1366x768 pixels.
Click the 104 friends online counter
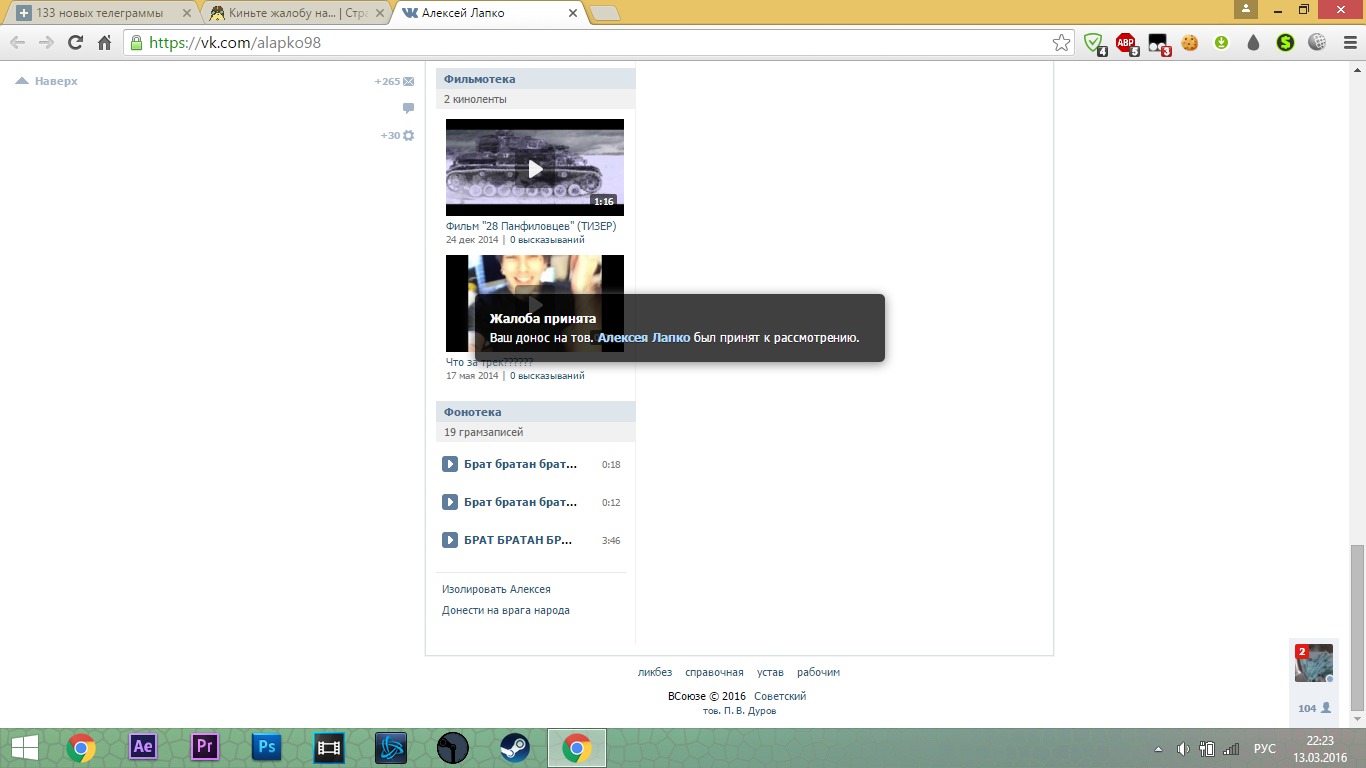1314,708
